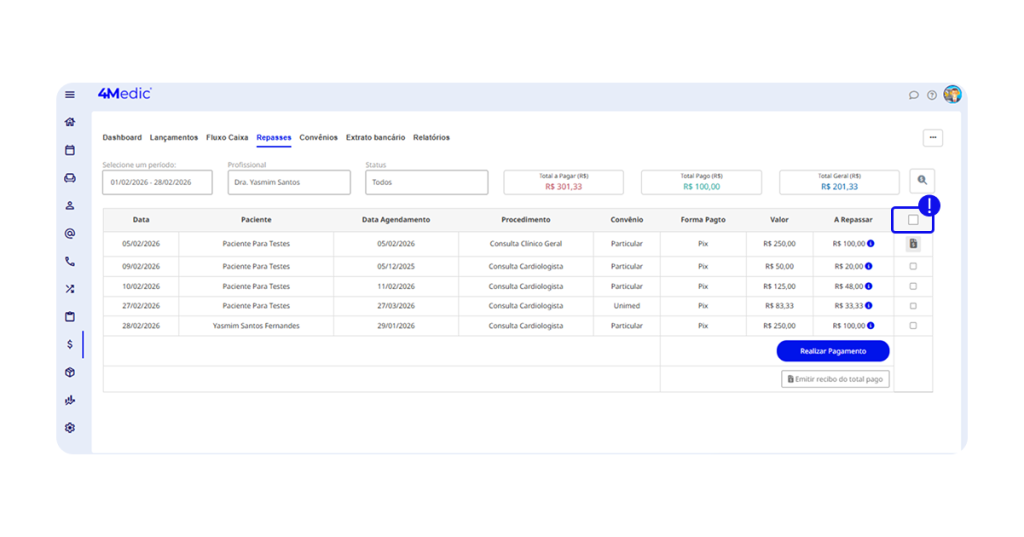This screenshot has height=537, width=1024.
Task: Open the phone icon in sidebar
Action: click(x=70, y=261)
